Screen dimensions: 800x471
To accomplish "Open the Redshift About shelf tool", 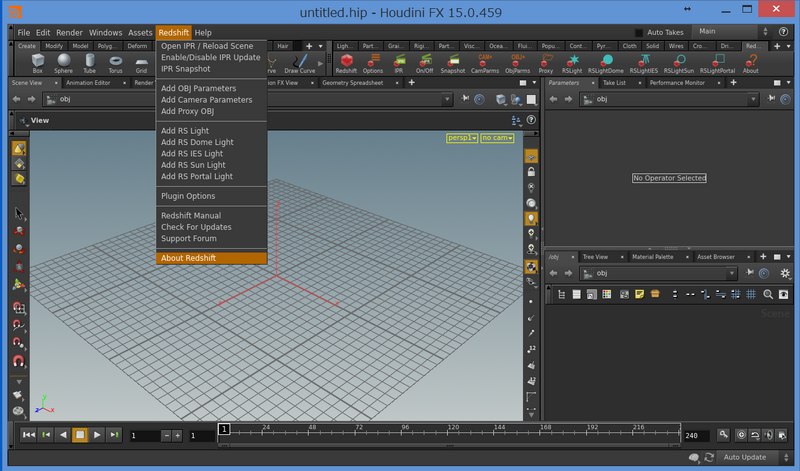I will pyautogui.click(x=751, y=63).
